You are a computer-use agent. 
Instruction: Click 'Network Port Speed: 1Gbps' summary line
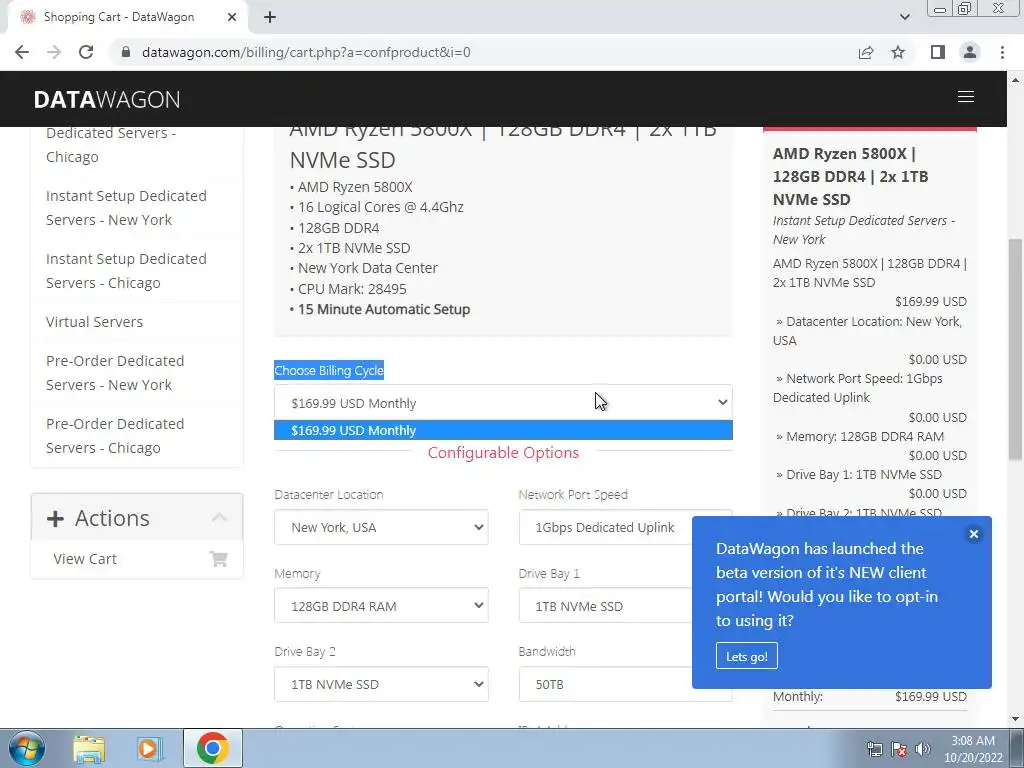tap(858, 388)
